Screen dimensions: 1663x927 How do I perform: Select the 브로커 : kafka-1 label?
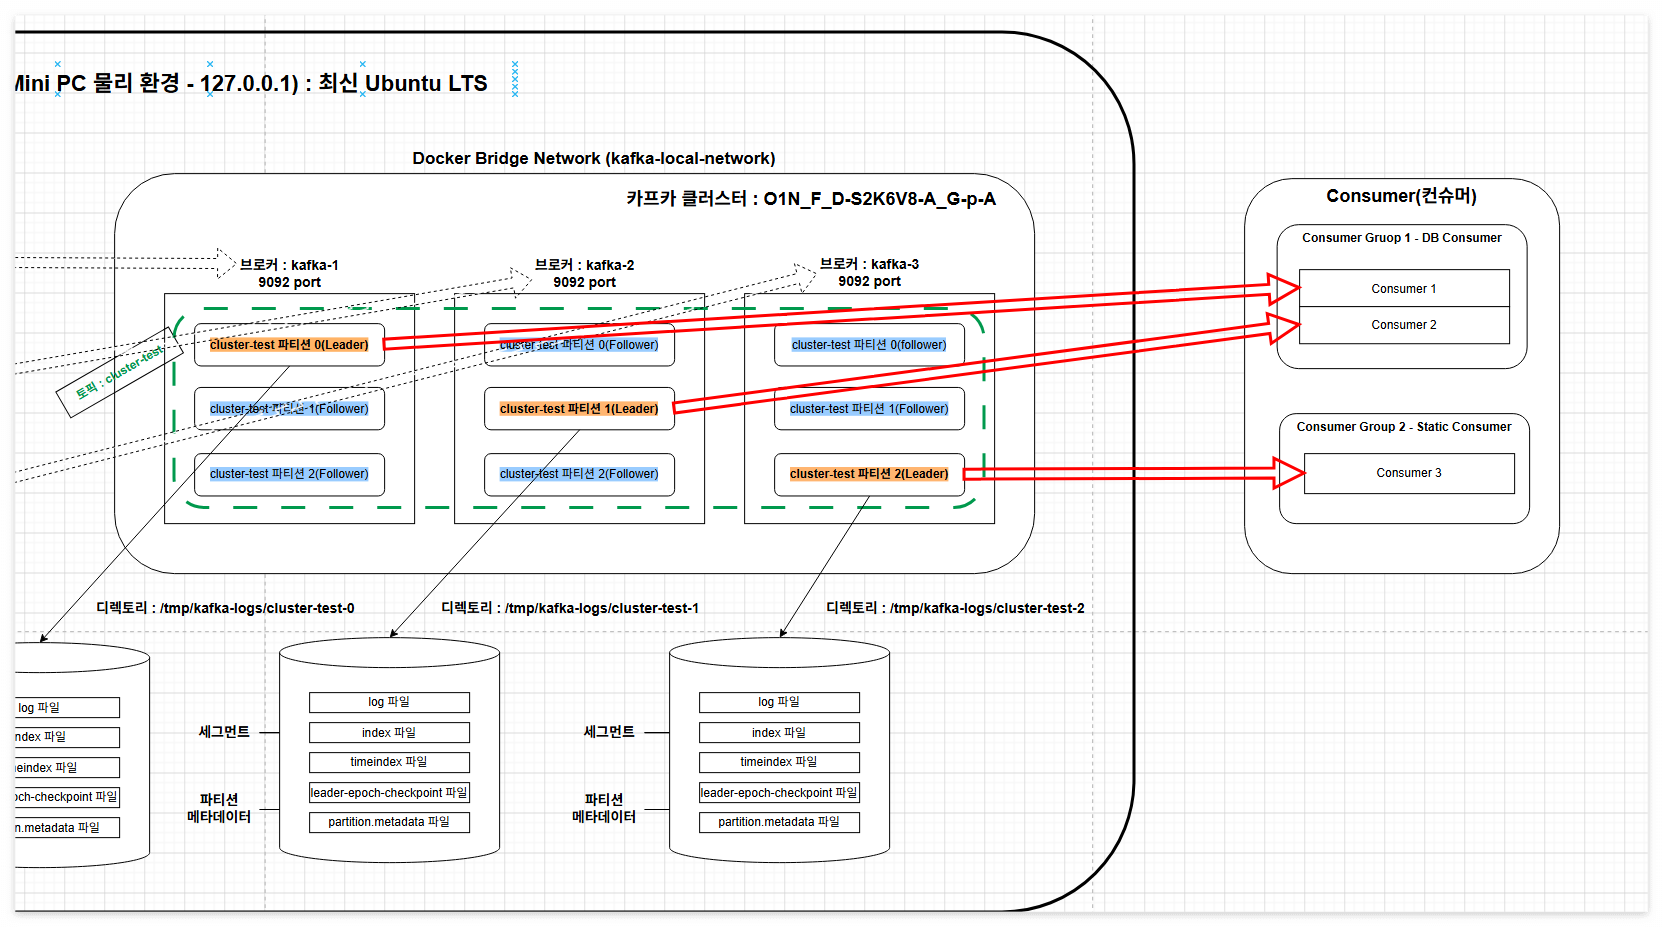coord(289,273)
